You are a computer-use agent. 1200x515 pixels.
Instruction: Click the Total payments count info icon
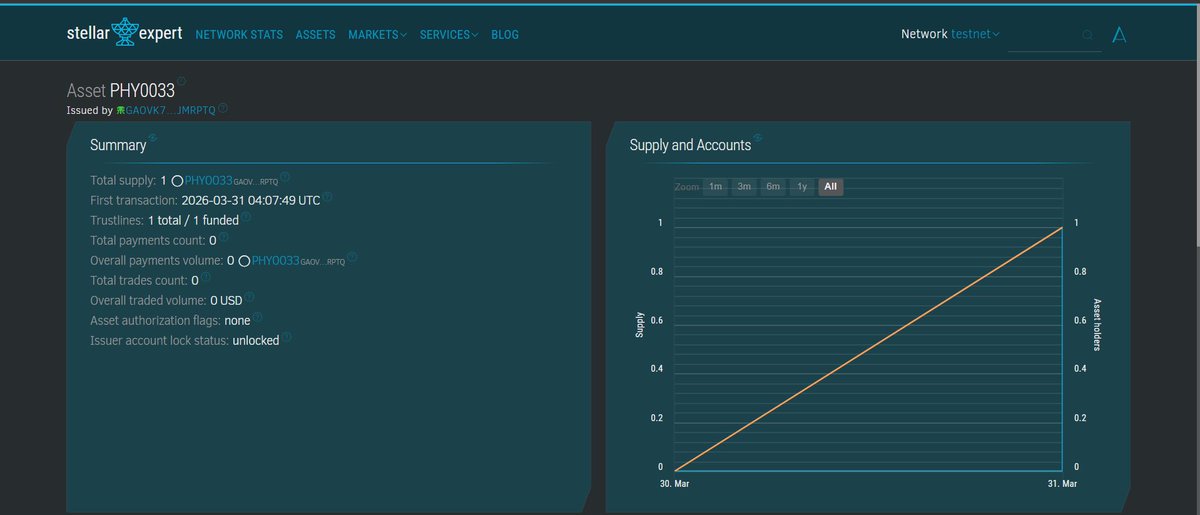(x=224, y=237)
